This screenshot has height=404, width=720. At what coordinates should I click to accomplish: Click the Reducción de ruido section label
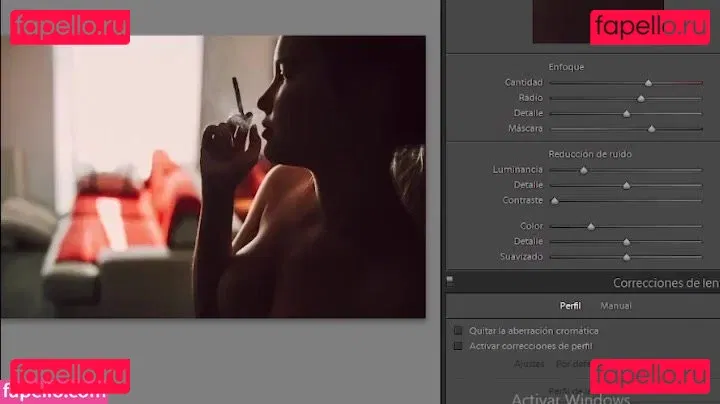589,154
